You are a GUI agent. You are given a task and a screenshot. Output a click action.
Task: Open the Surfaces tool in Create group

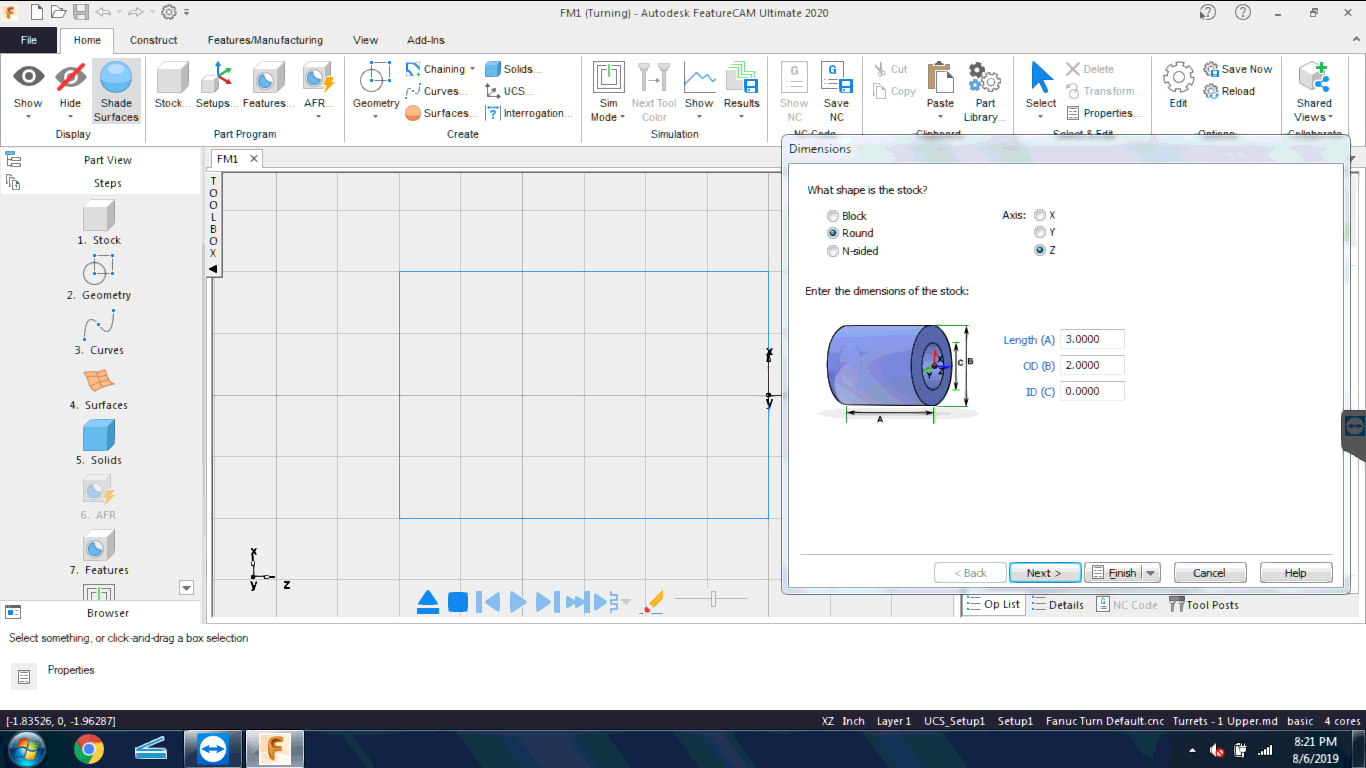coord(441,113)
